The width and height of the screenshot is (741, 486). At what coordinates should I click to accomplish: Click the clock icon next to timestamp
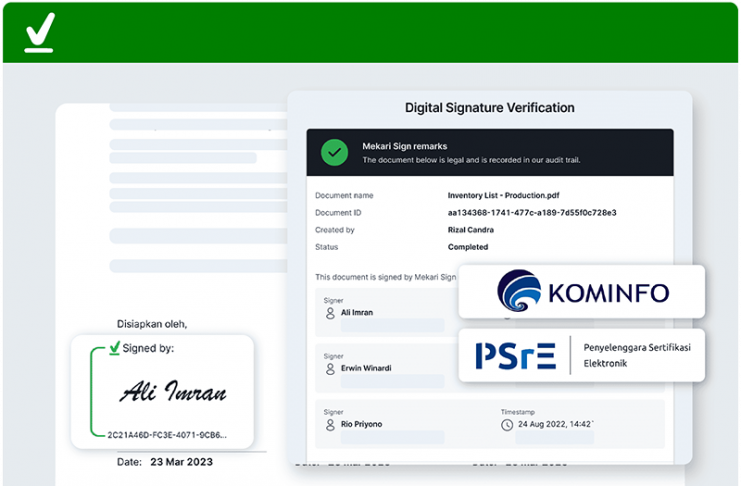coord(507,424)
